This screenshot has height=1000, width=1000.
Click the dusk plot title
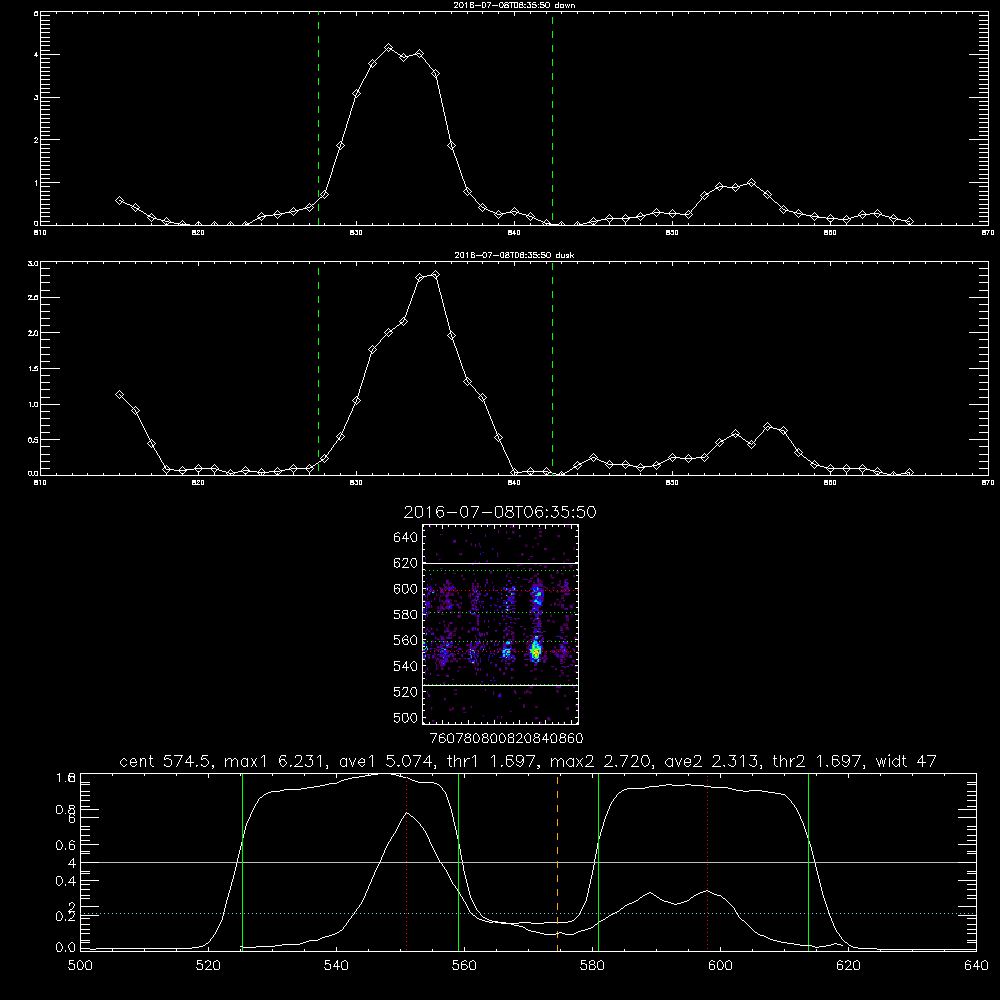pyautogui.click(x=514, y=255)
